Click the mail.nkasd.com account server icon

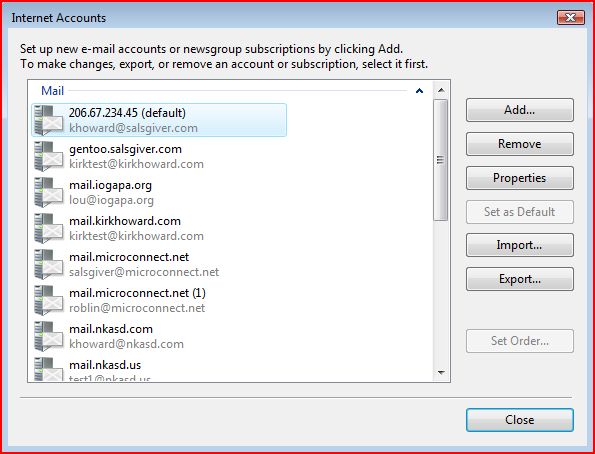click(49, 336)
